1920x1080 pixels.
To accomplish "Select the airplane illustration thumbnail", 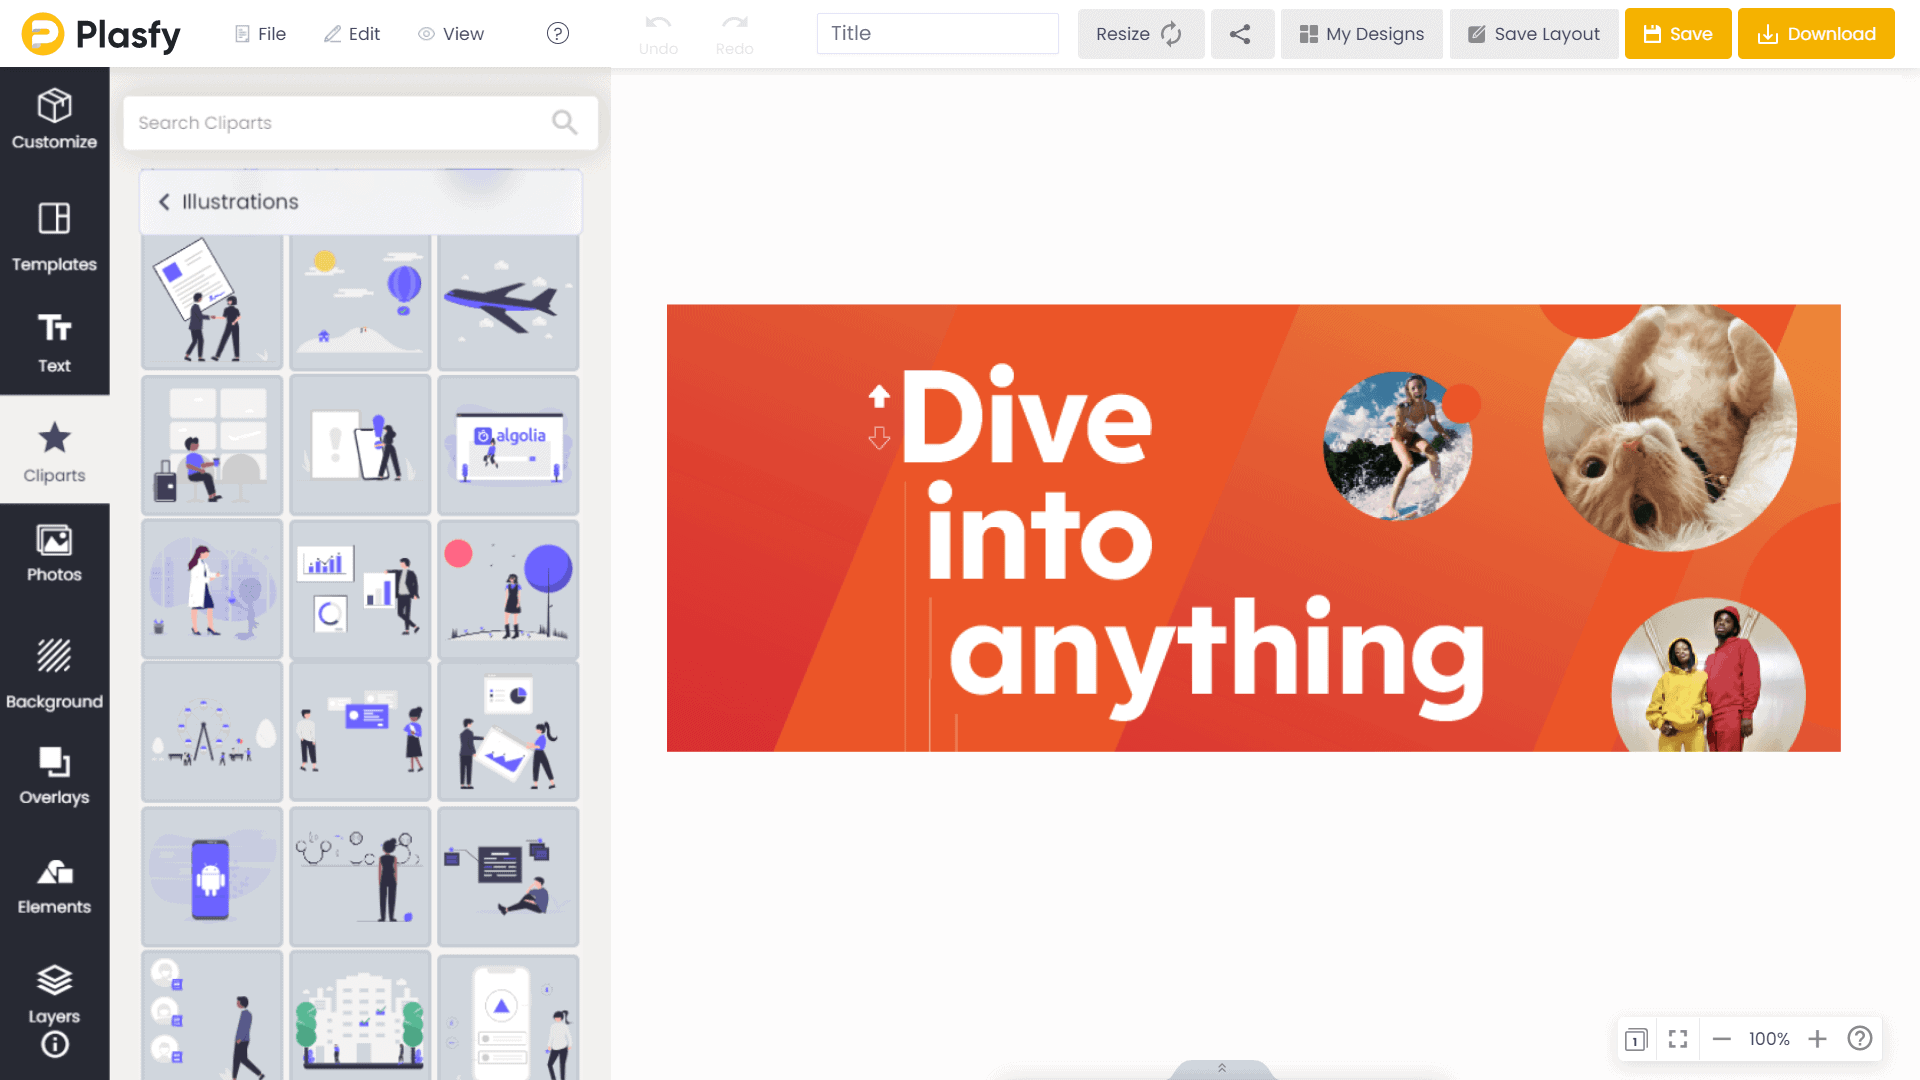I will coord(508,303).
